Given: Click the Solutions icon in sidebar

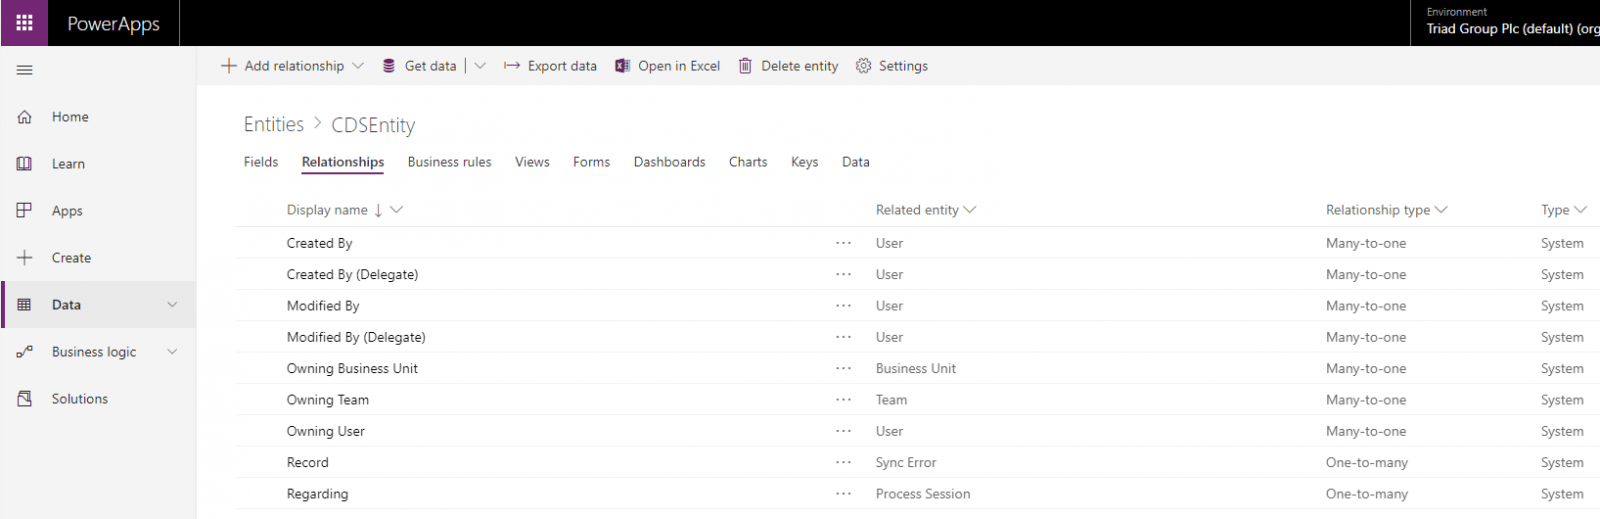Looking at the screenshot, I should tap(24, 399).
